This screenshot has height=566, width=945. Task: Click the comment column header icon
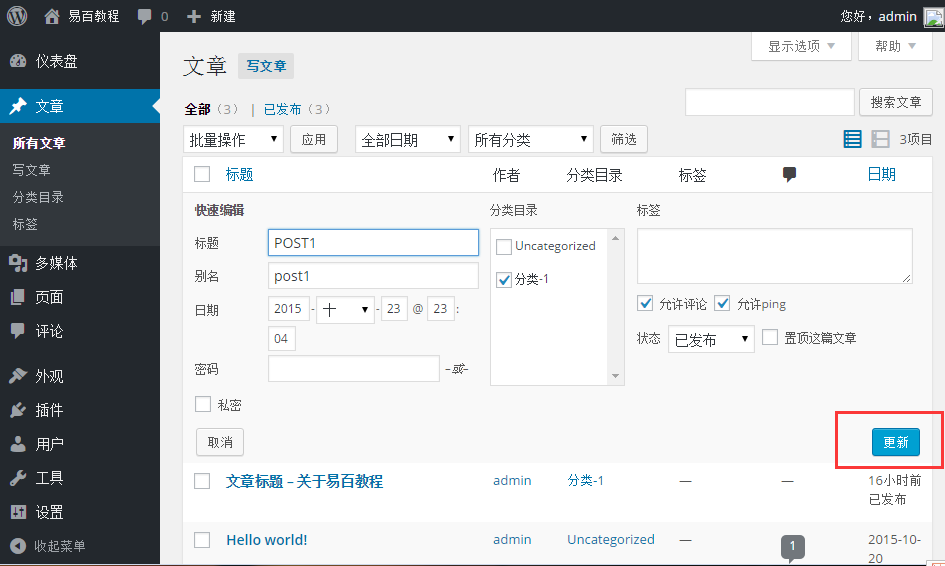[789, 175]
